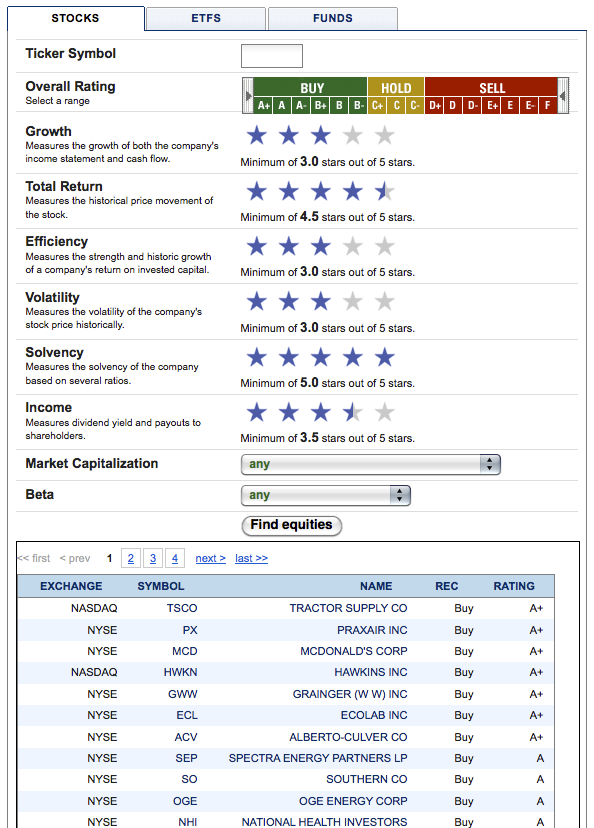This screenshot has width=594, height=828.
Task: Set Efficiency to five stars
Action: 385,247
